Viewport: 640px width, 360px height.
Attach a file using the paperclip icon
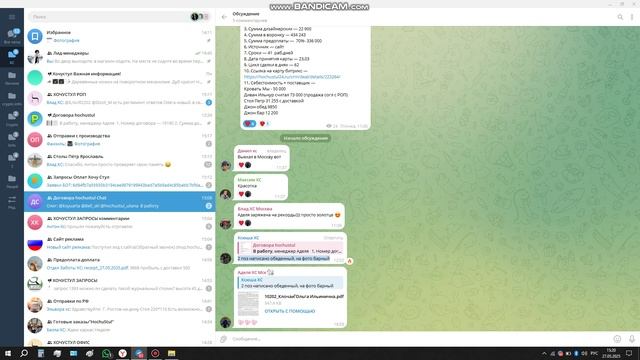tap(223, 339)
